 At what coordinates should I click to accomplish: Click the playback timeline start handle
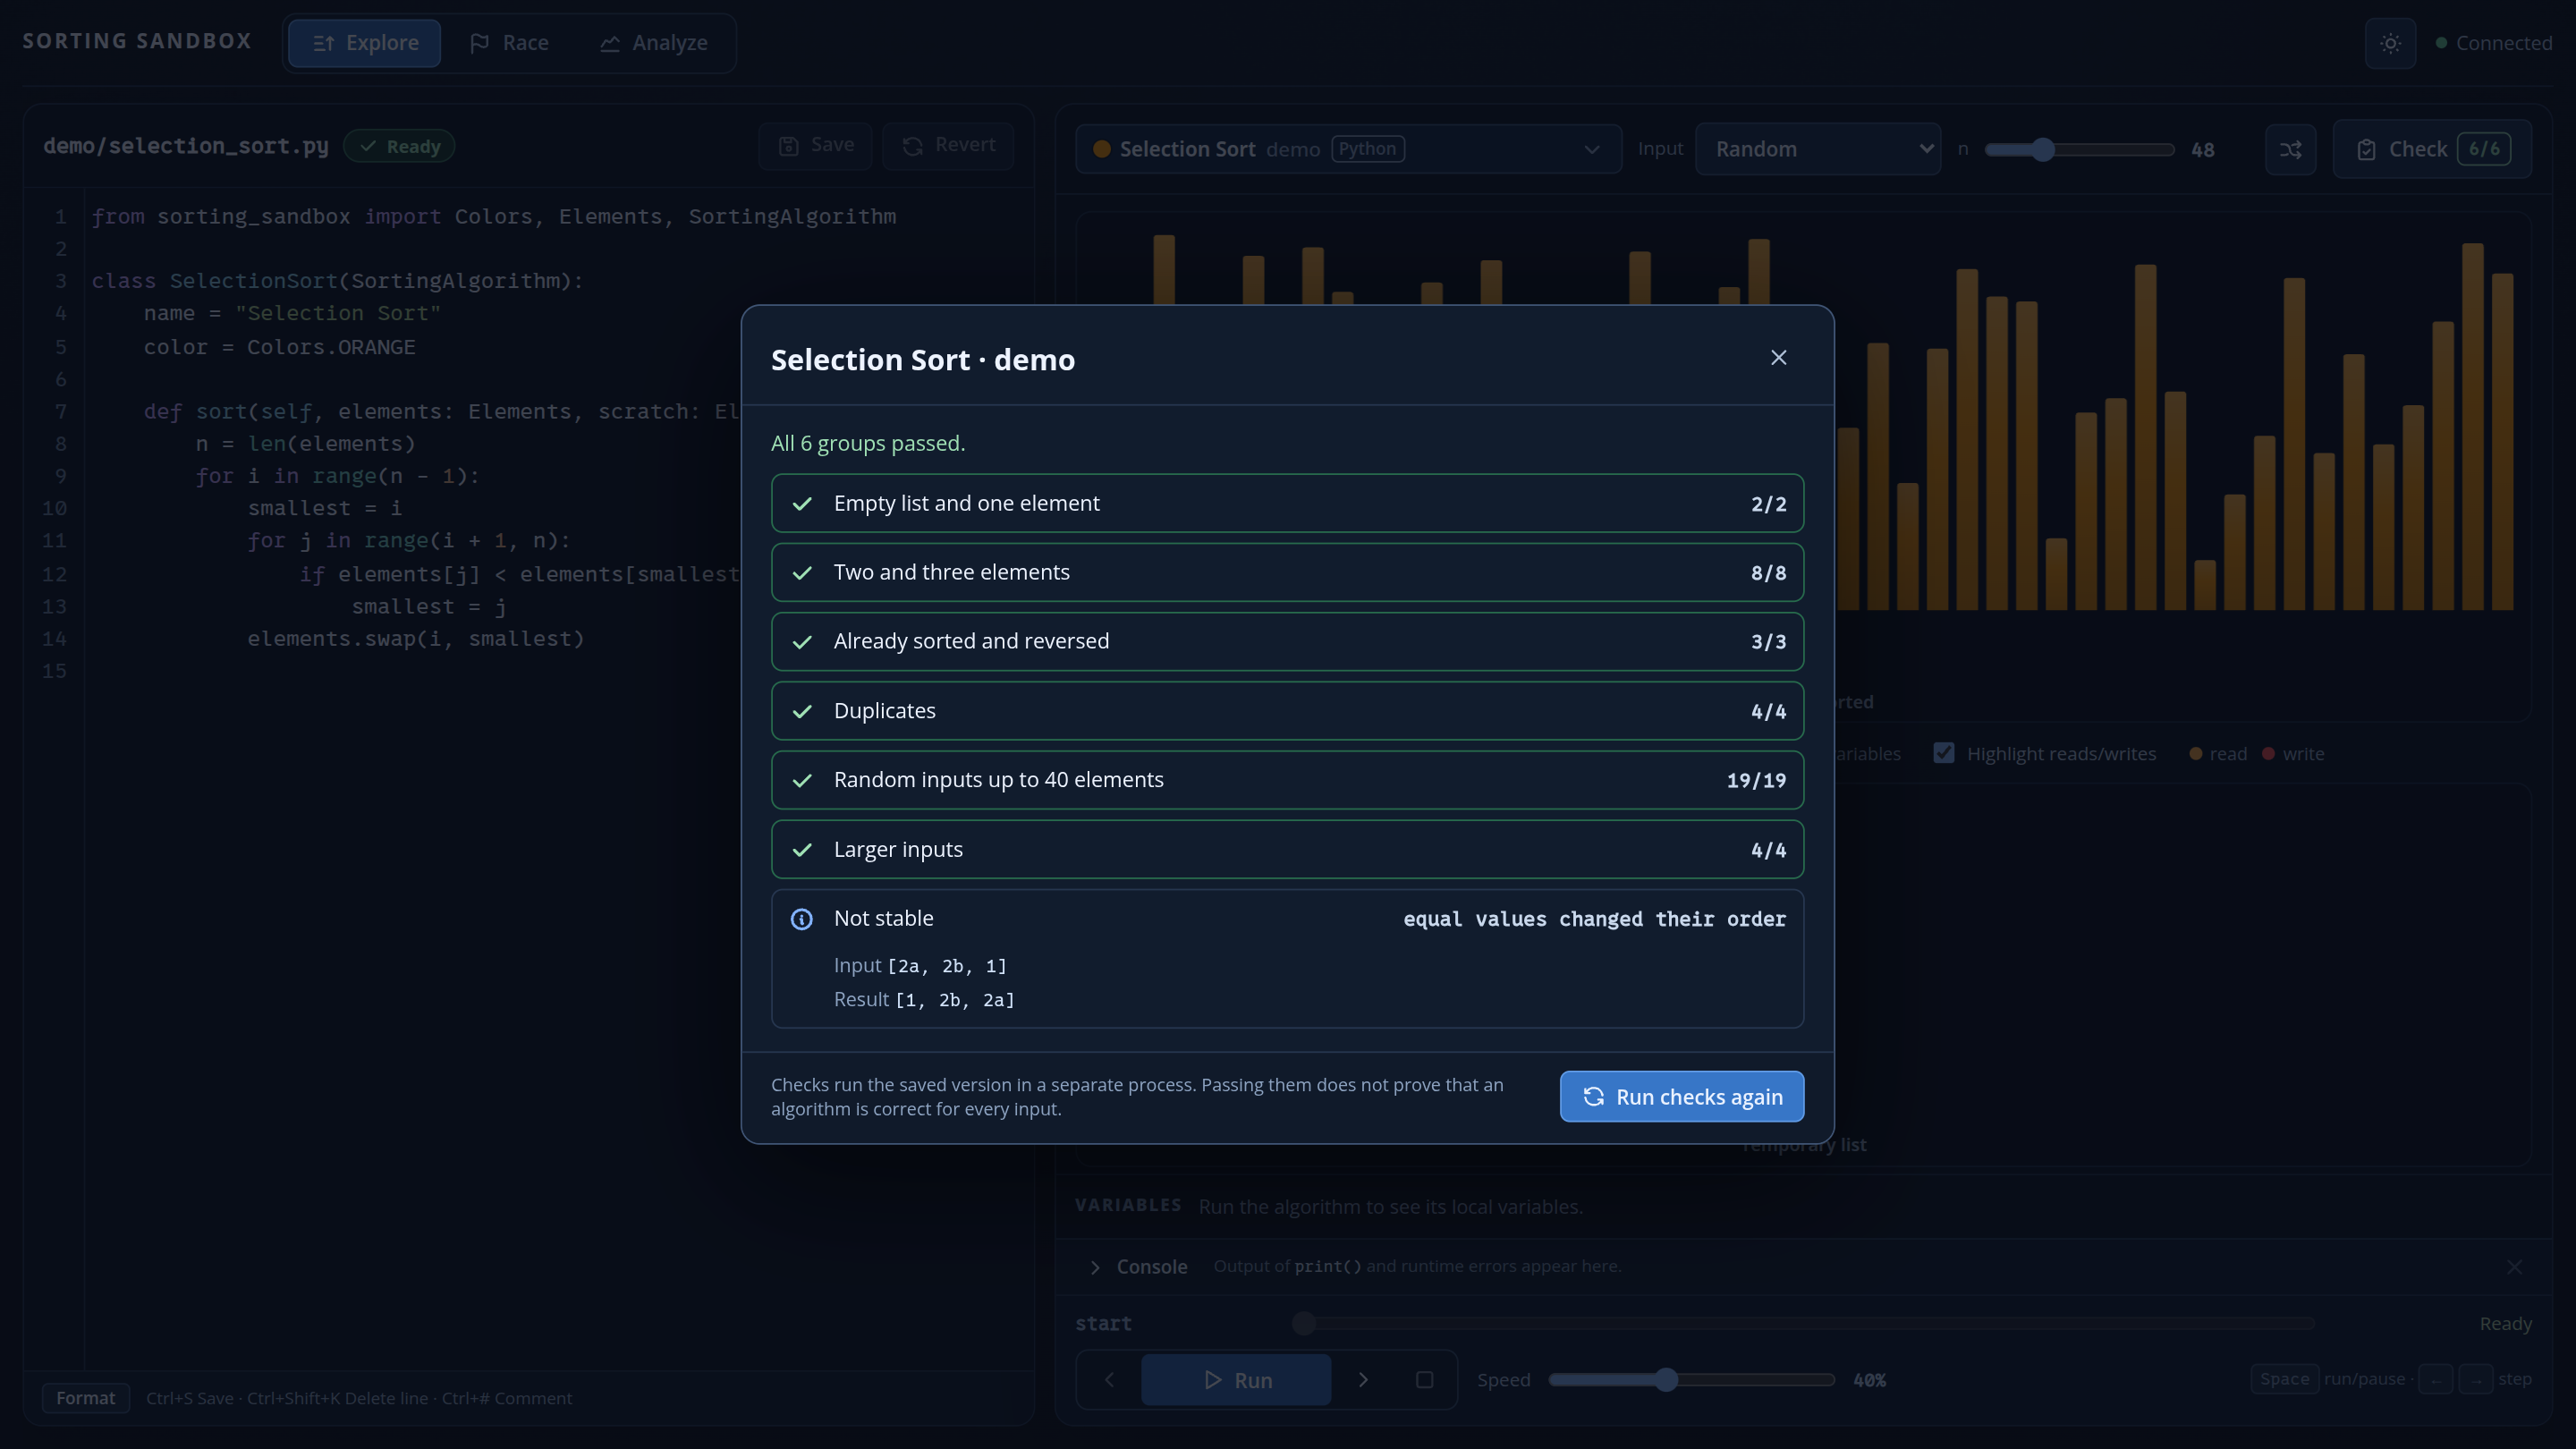(x=1303, y=1324)
